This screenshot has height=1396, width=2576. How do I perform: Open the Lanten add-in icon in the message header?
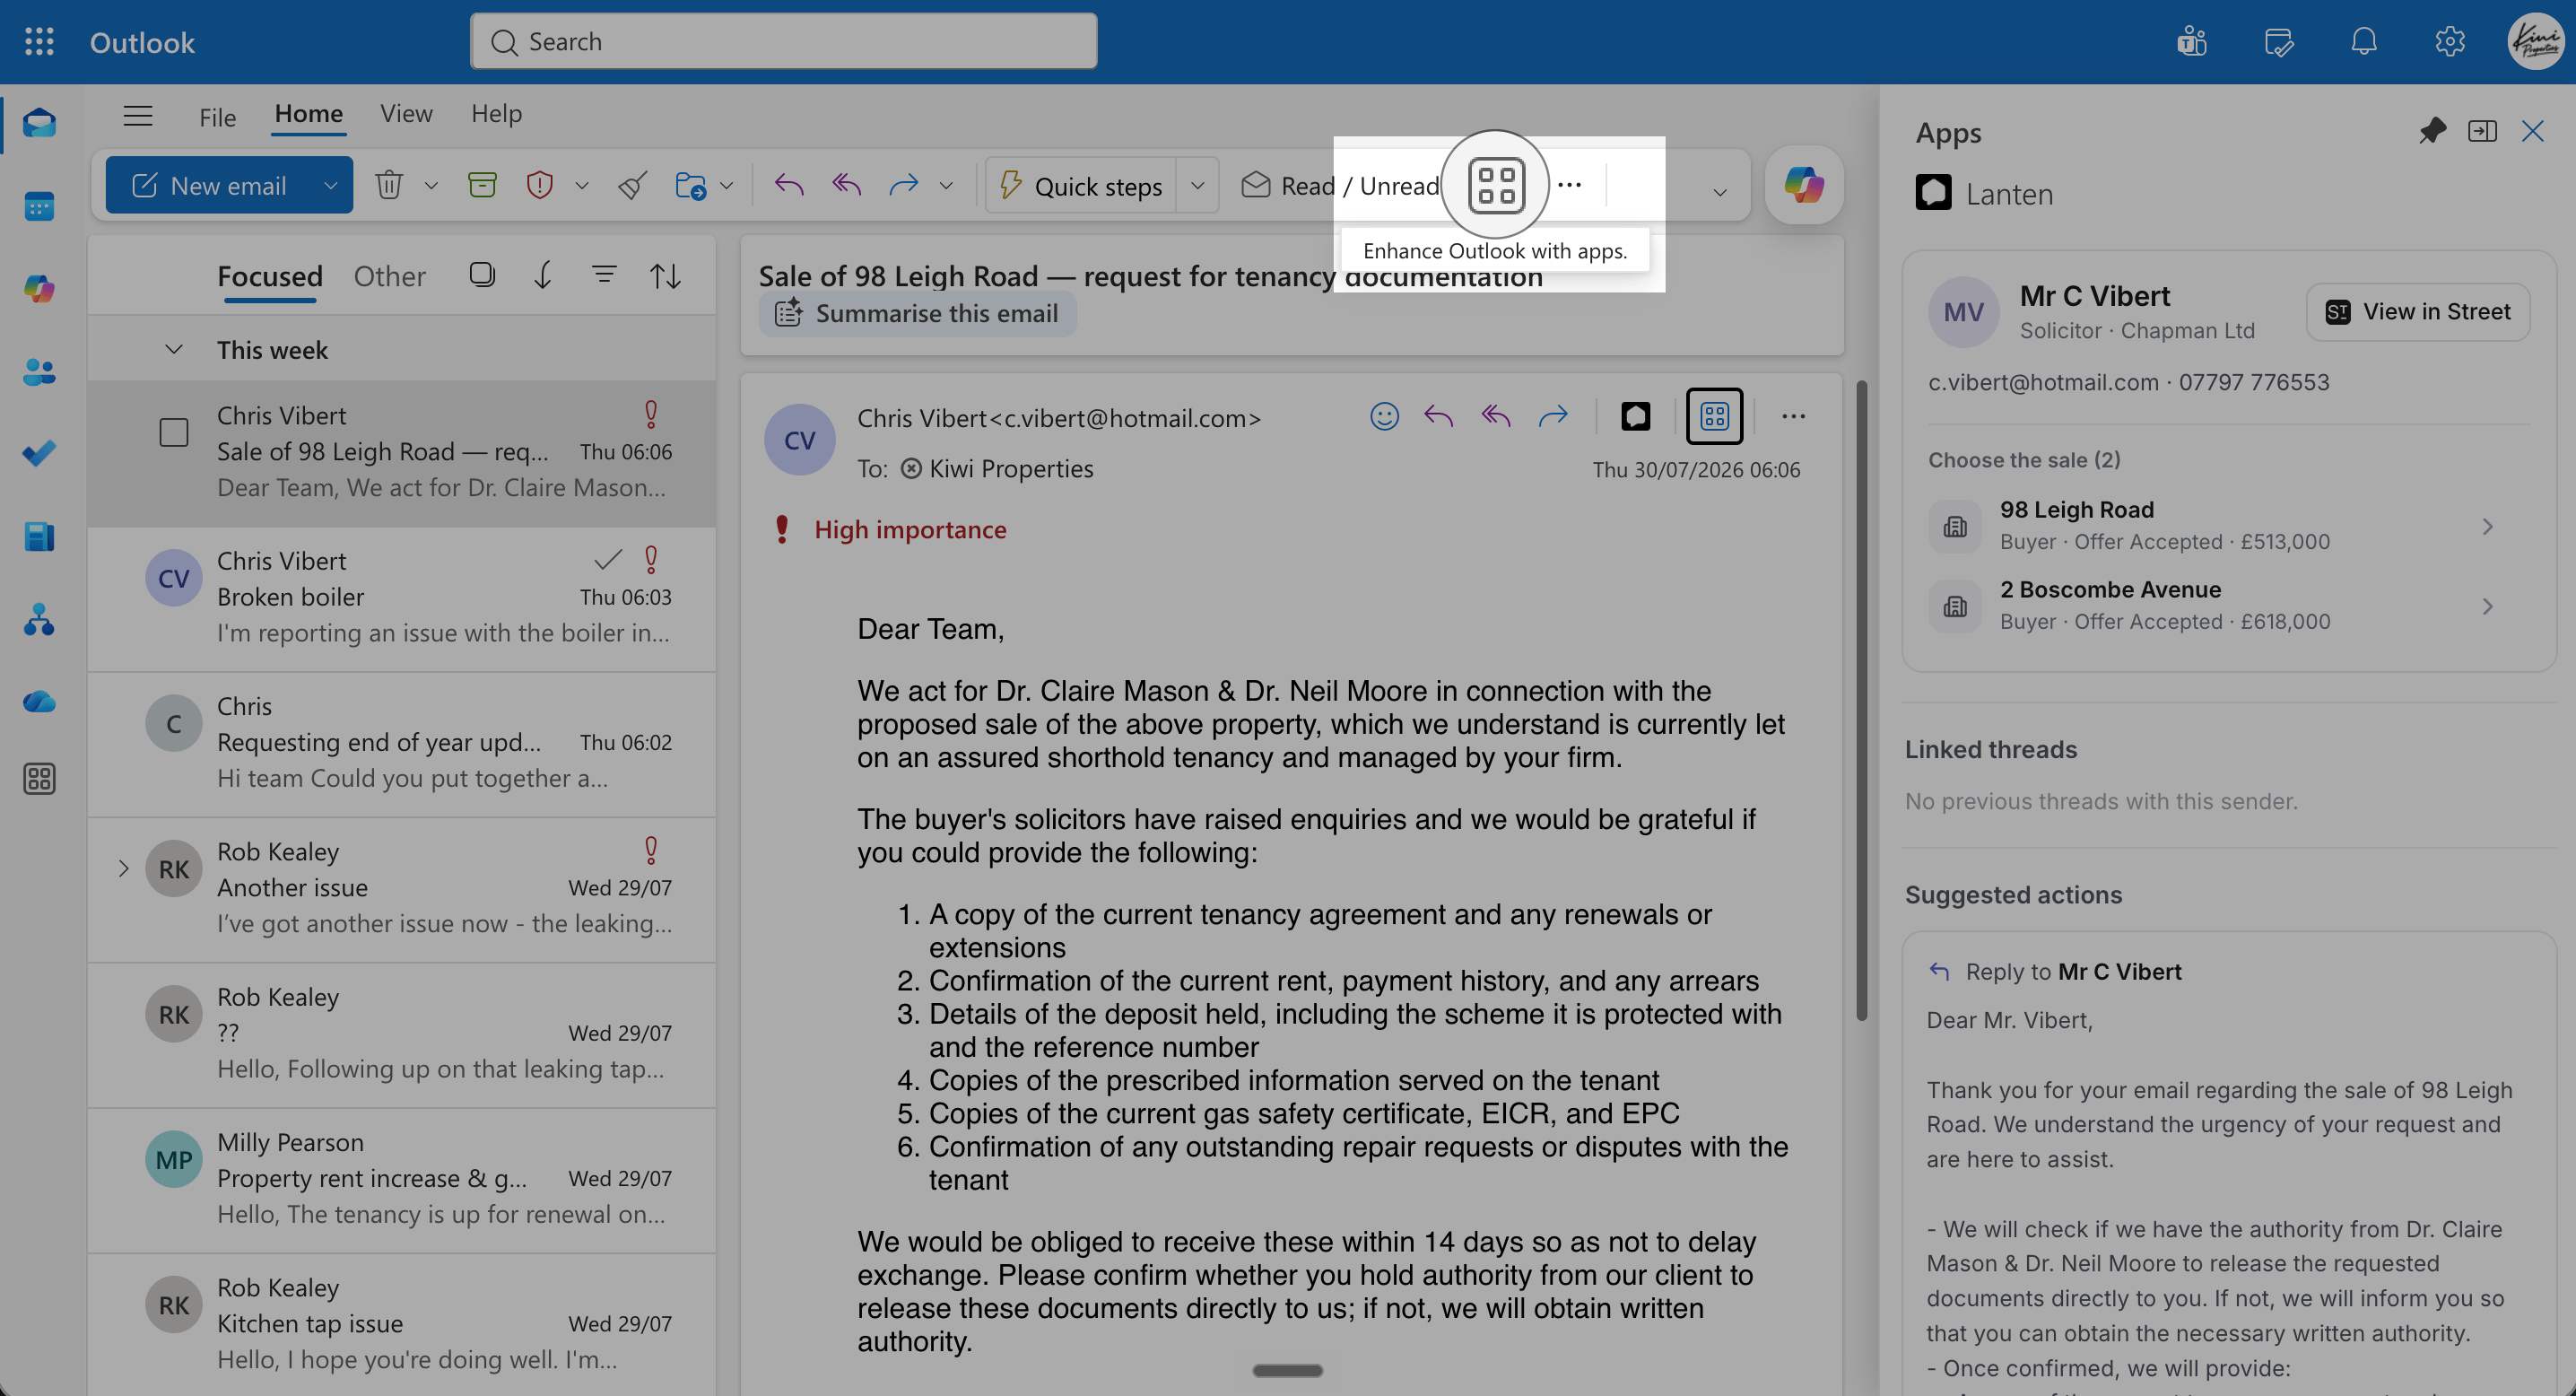coord(1636,416)
